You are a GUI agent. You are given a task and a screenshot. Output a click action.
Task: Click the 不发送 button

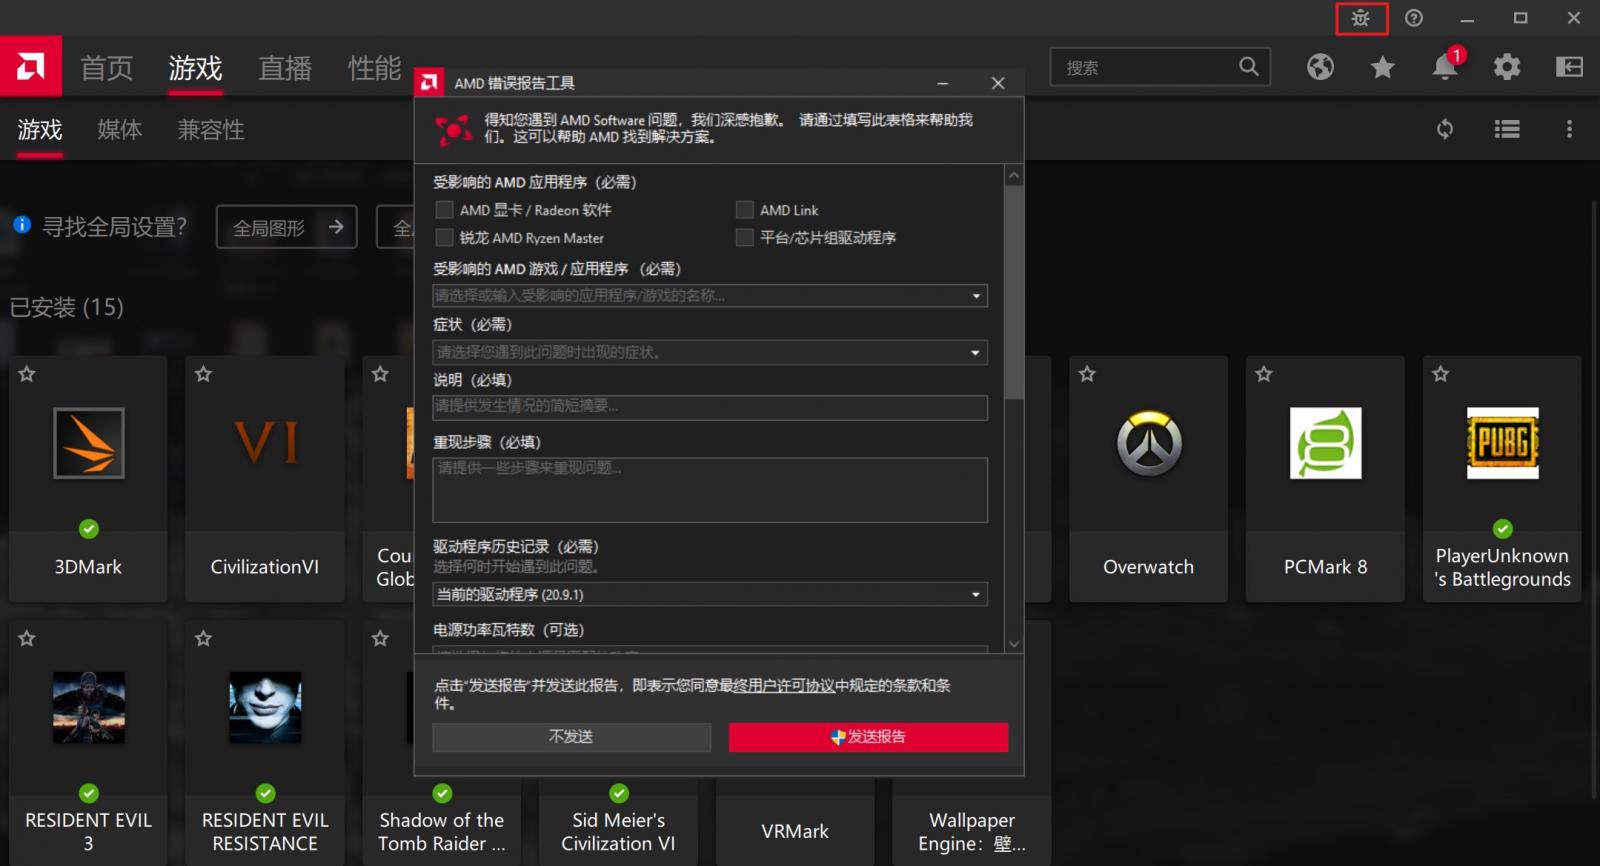coord(571,737)
